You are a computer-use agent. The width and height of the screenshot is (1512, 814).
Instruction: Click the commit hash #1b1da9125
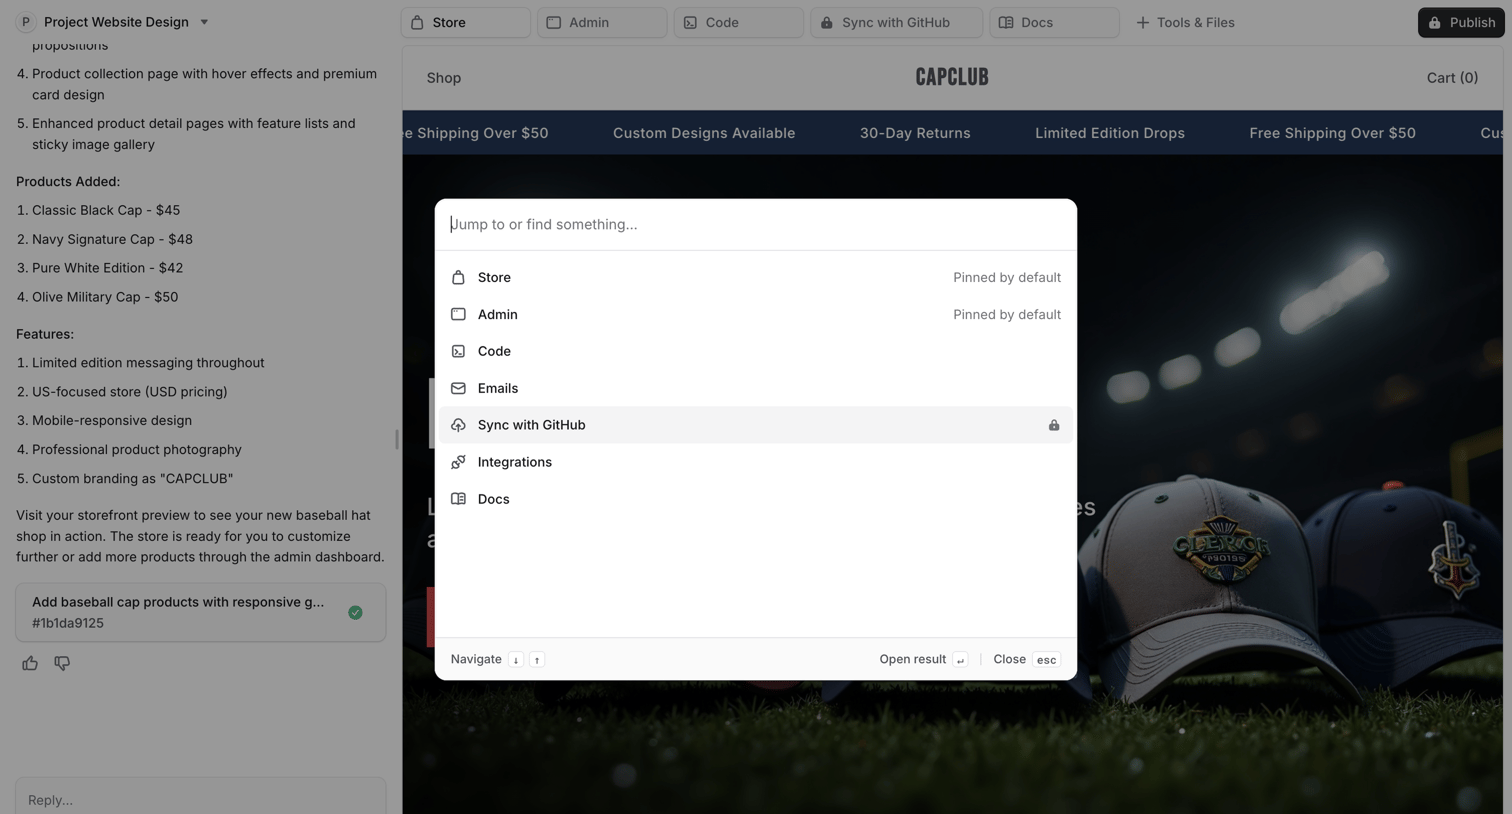coord(68,623)
